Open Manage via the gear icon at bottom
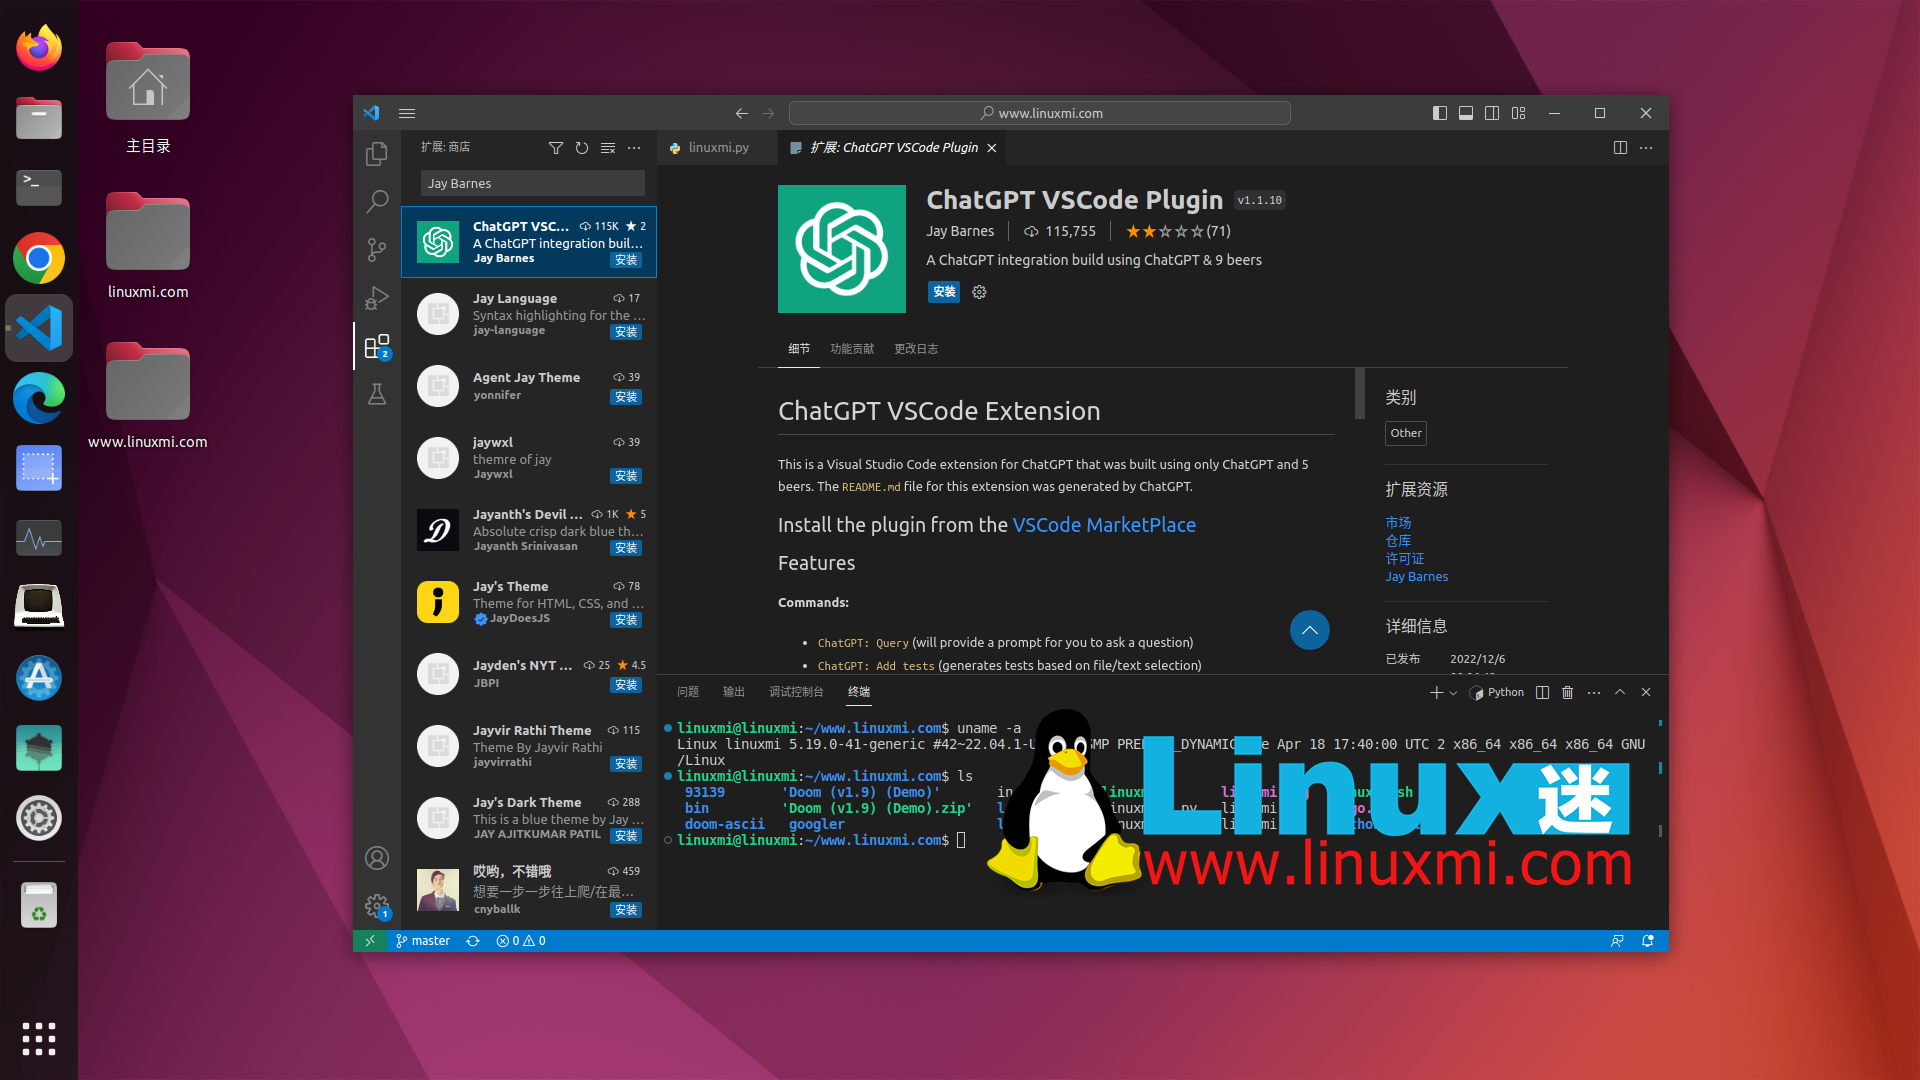1920x1080 pixels. [377, 905]
